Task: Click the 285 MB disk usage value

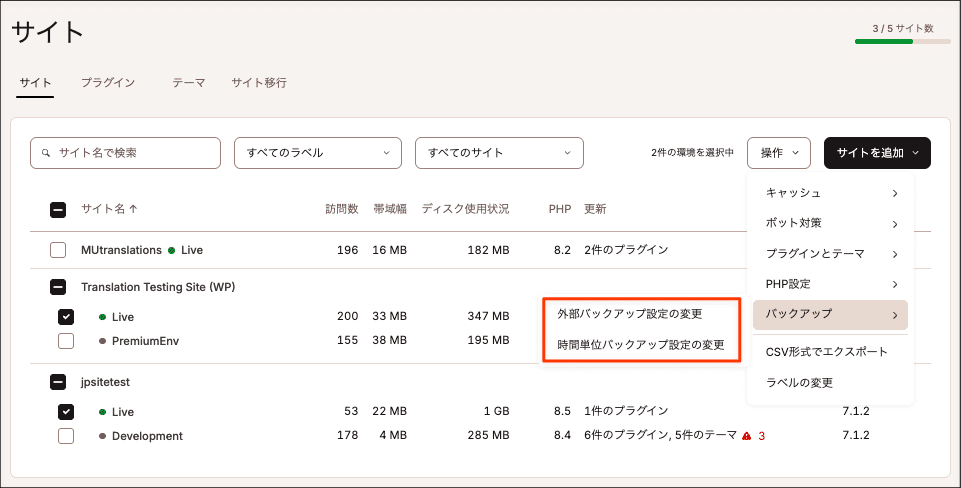Action: coord(488,435)
